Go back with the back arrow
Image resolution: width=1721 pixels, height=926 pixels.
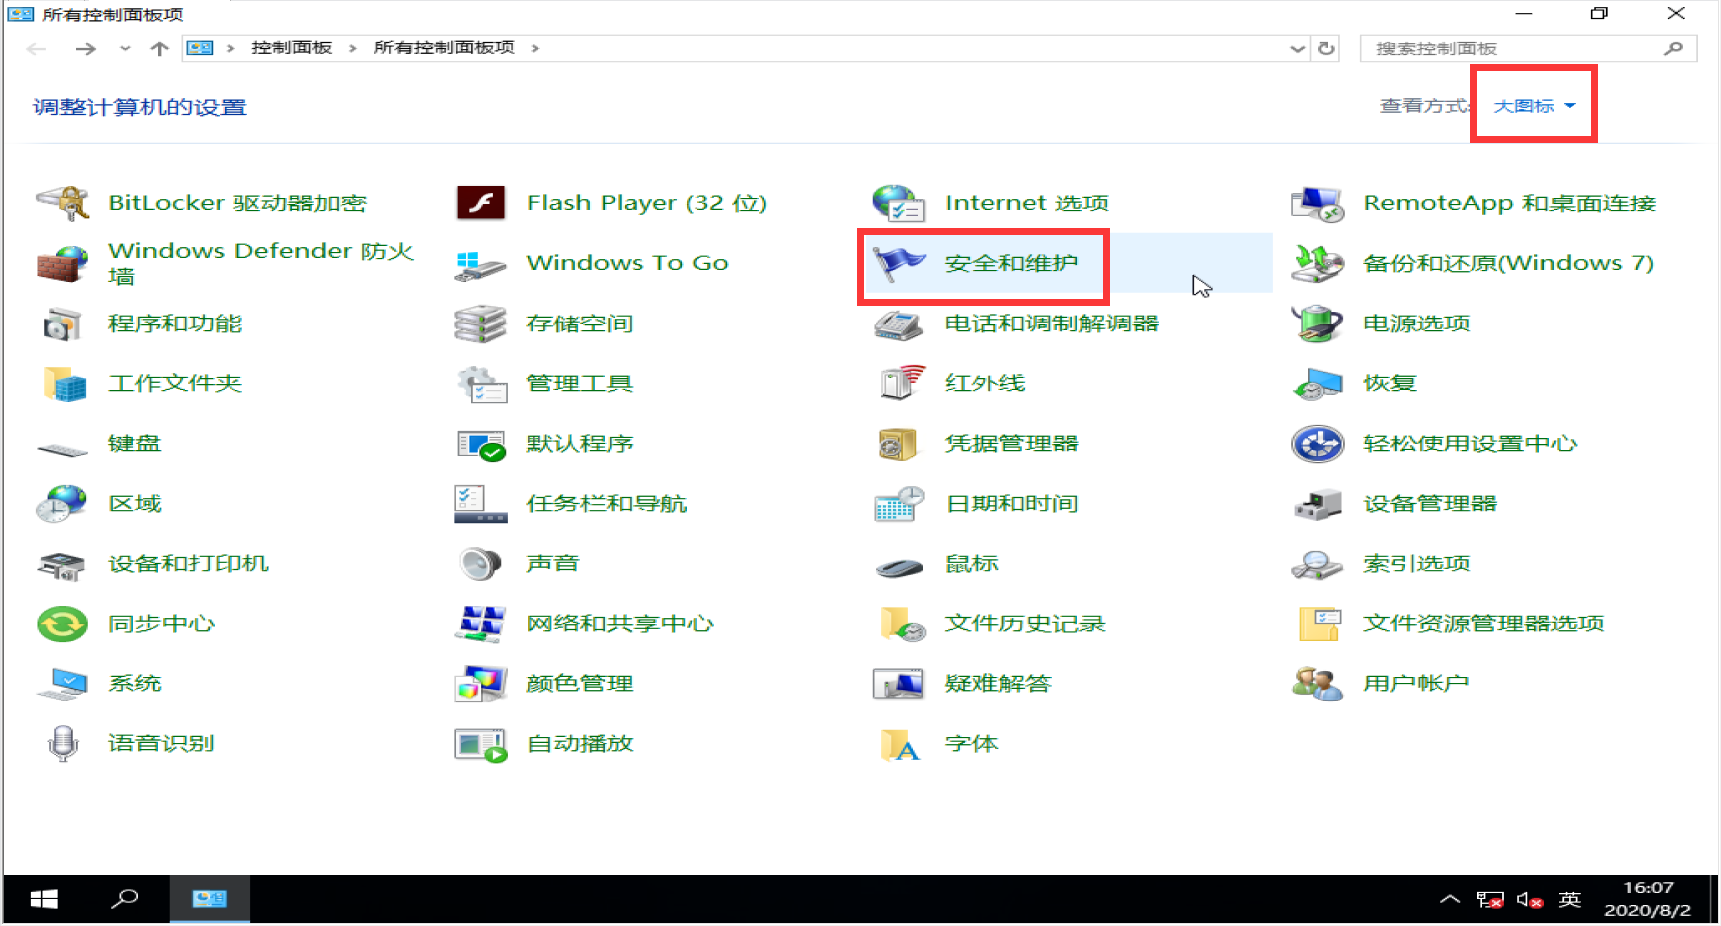[37, 48]
